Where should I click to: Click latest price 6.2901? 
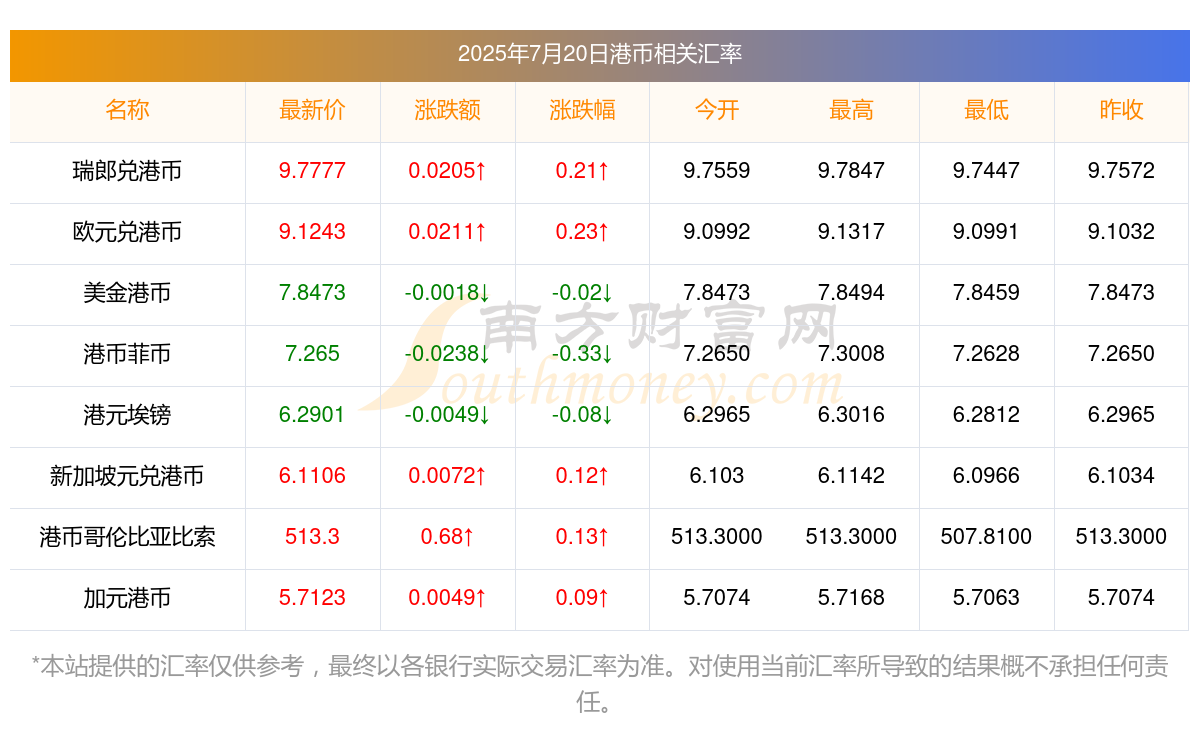(x=312, y=415)
